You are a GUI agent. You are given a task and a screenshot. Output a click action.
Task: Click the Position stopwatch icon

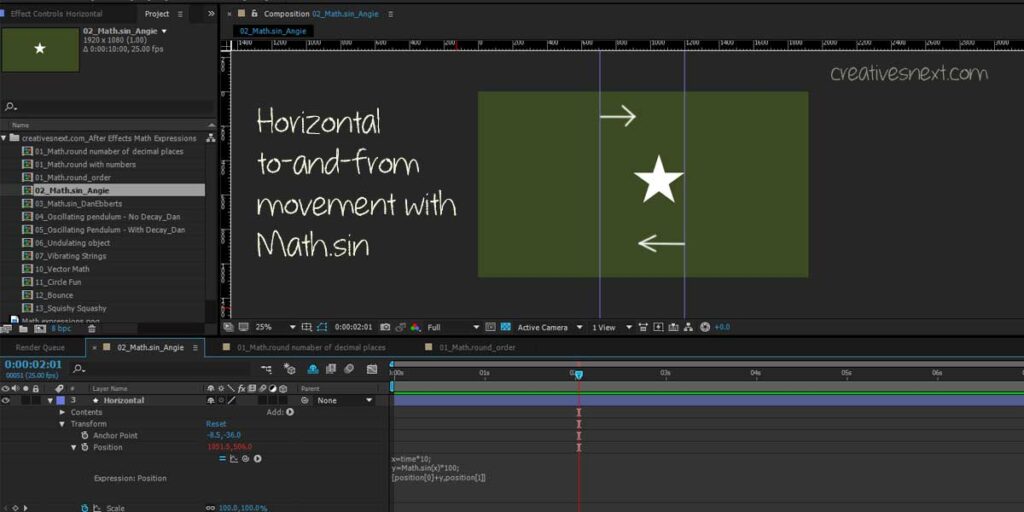(85, 447)
